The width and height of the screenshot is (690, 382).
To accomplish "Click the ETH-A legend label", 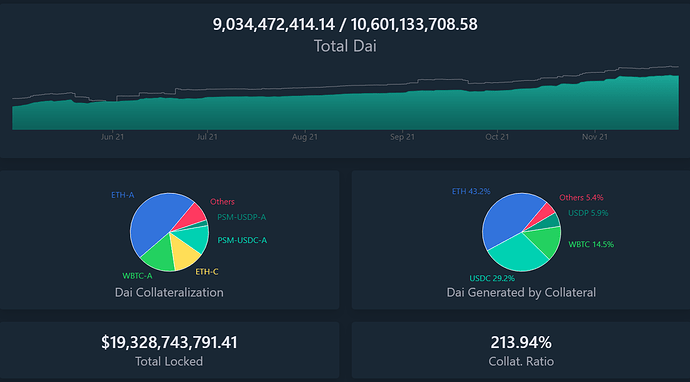I will pos(122,195).
